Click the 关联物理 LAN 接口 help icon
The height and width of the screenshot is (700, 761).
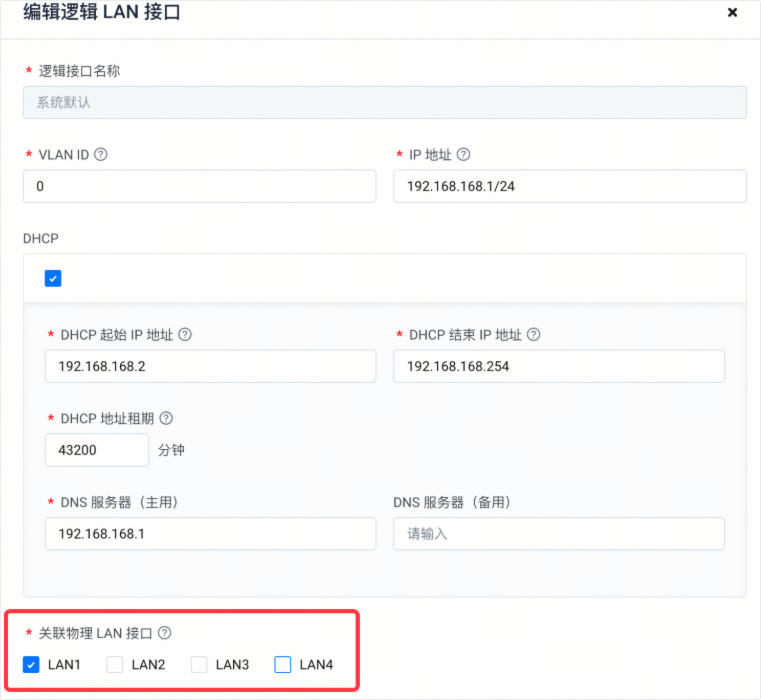(x=165, y=633)
